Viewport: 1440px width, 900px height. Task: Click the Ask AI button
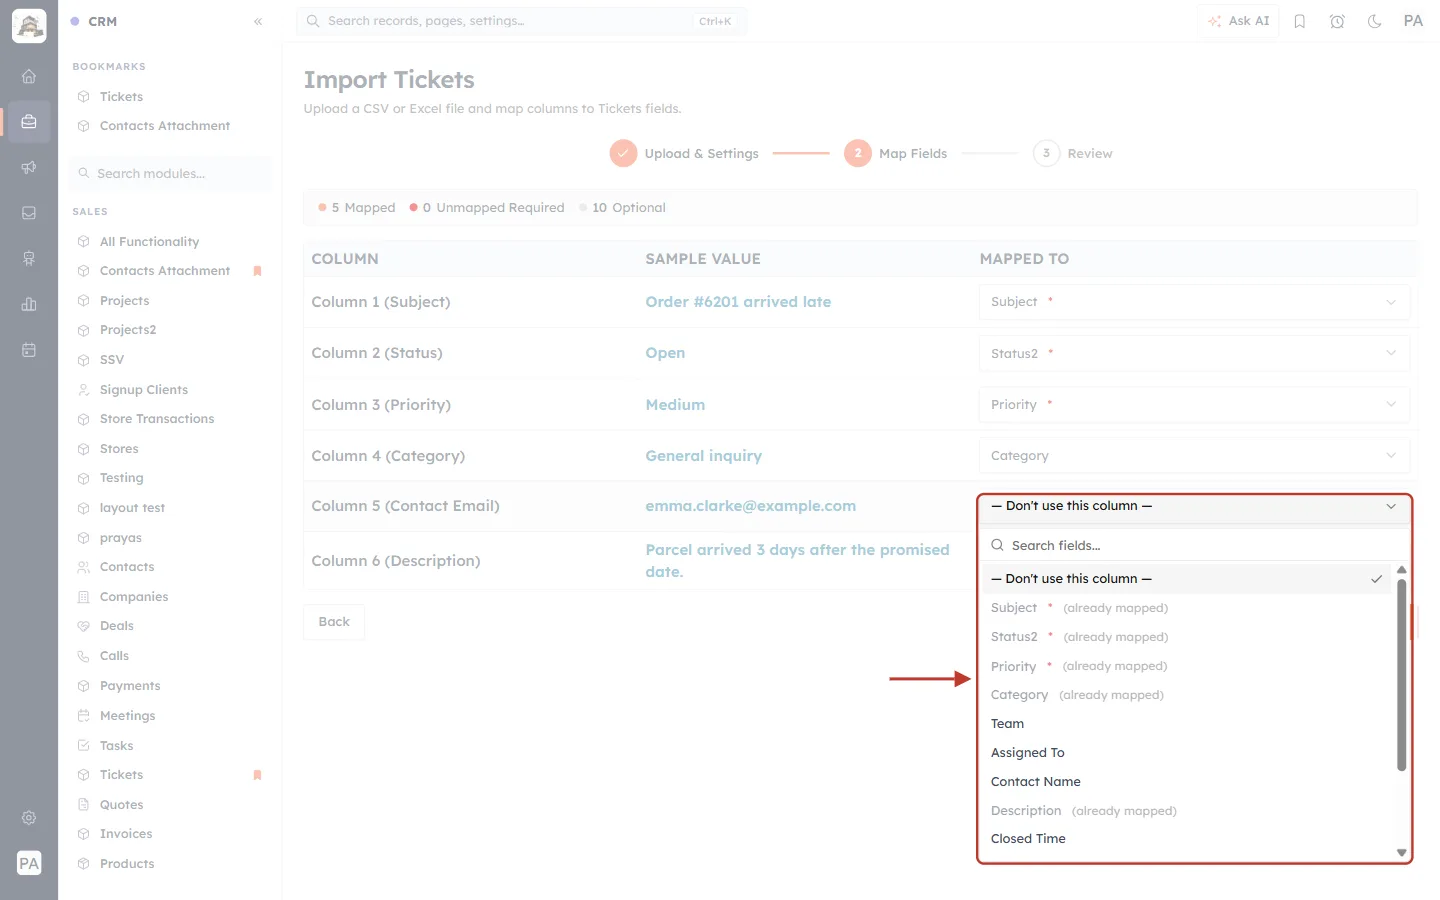pos(1238,21)
